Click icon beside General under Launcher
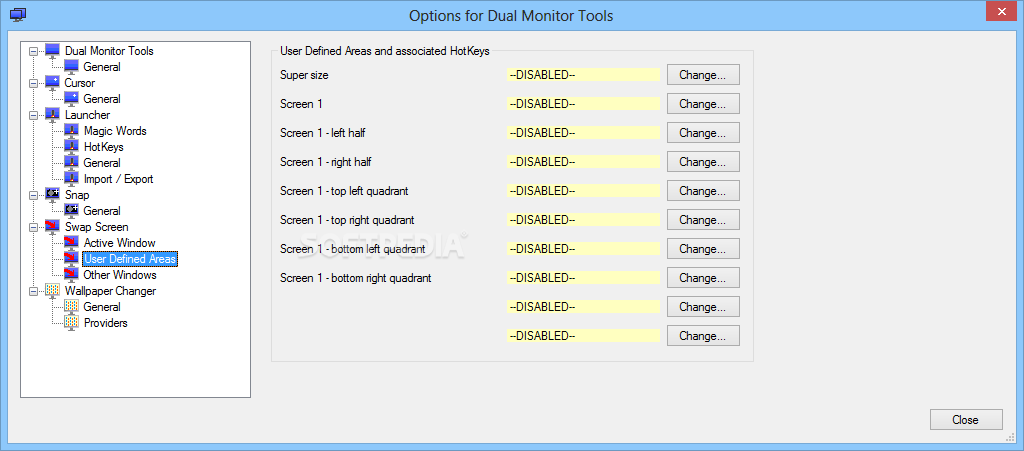The height and width of the screenshot is (451, 1024). click(x=71, y=163)
